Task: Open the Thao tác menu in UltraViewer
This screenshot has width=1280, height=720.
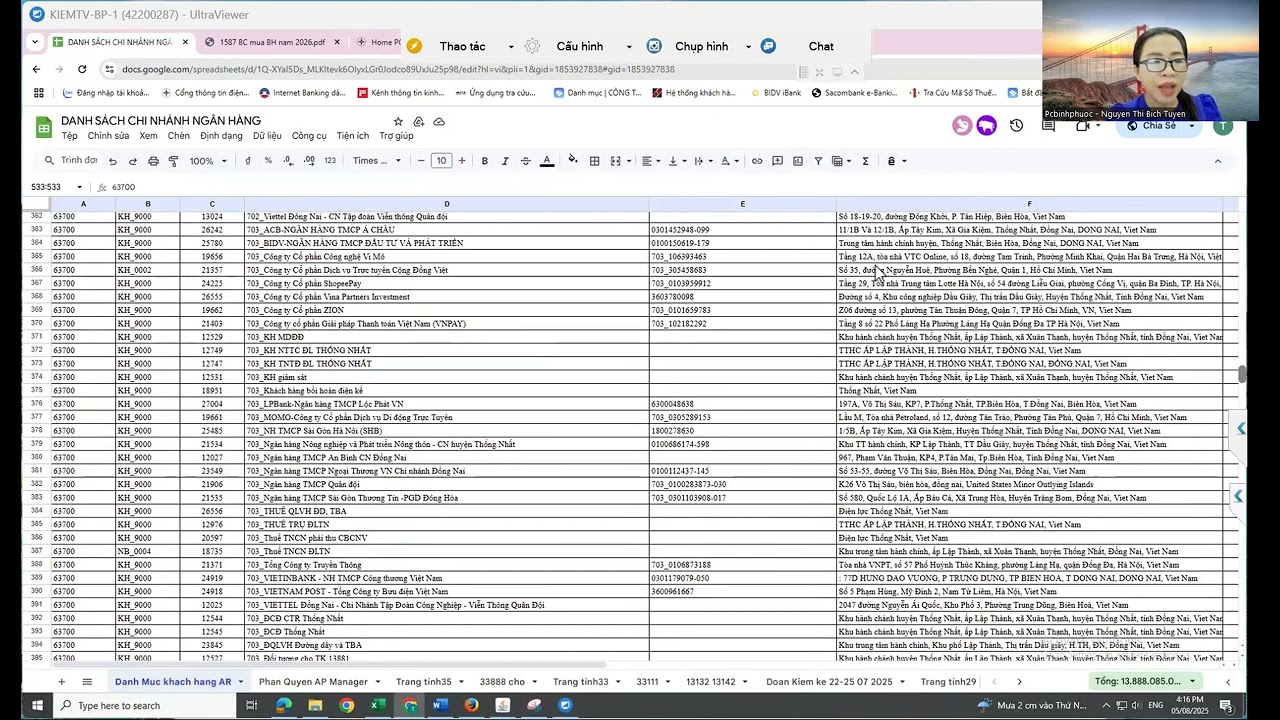Action: point(461,46)
